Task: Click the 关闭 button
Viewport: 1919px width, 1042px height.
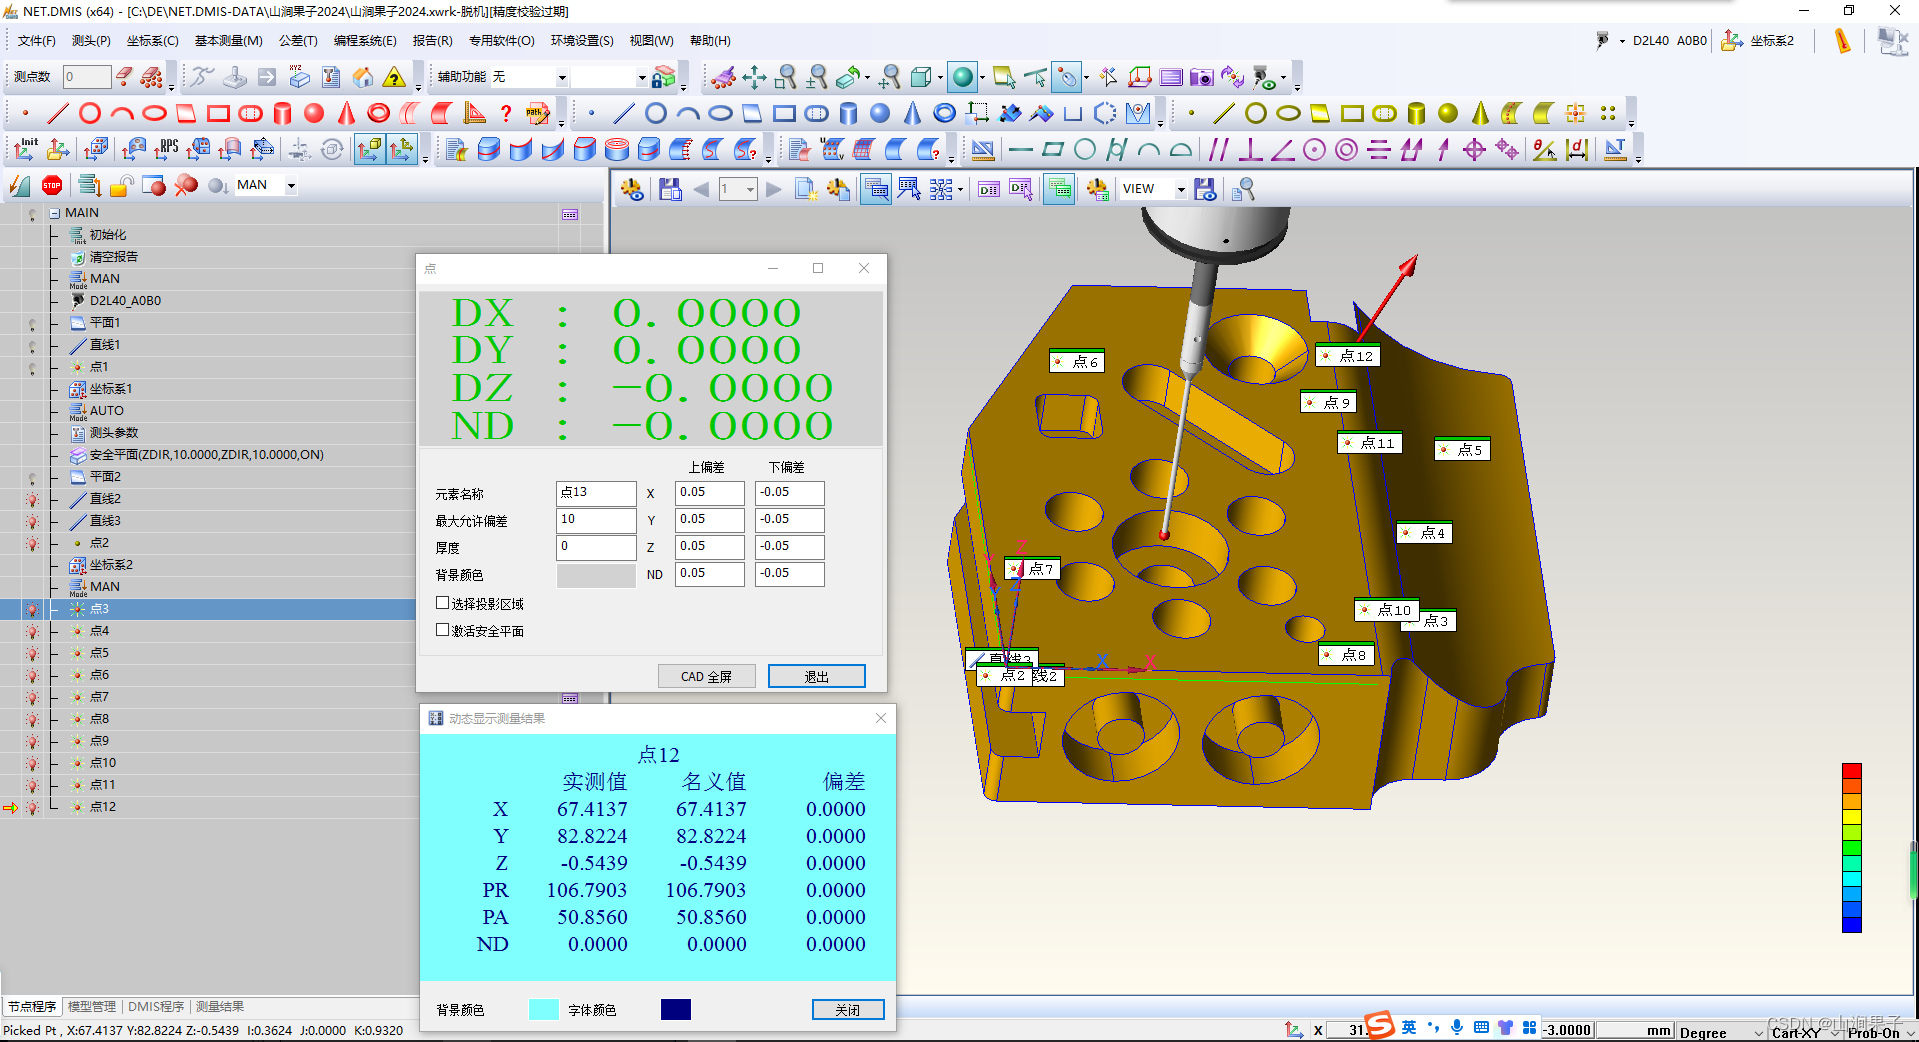Action: 848,1010
